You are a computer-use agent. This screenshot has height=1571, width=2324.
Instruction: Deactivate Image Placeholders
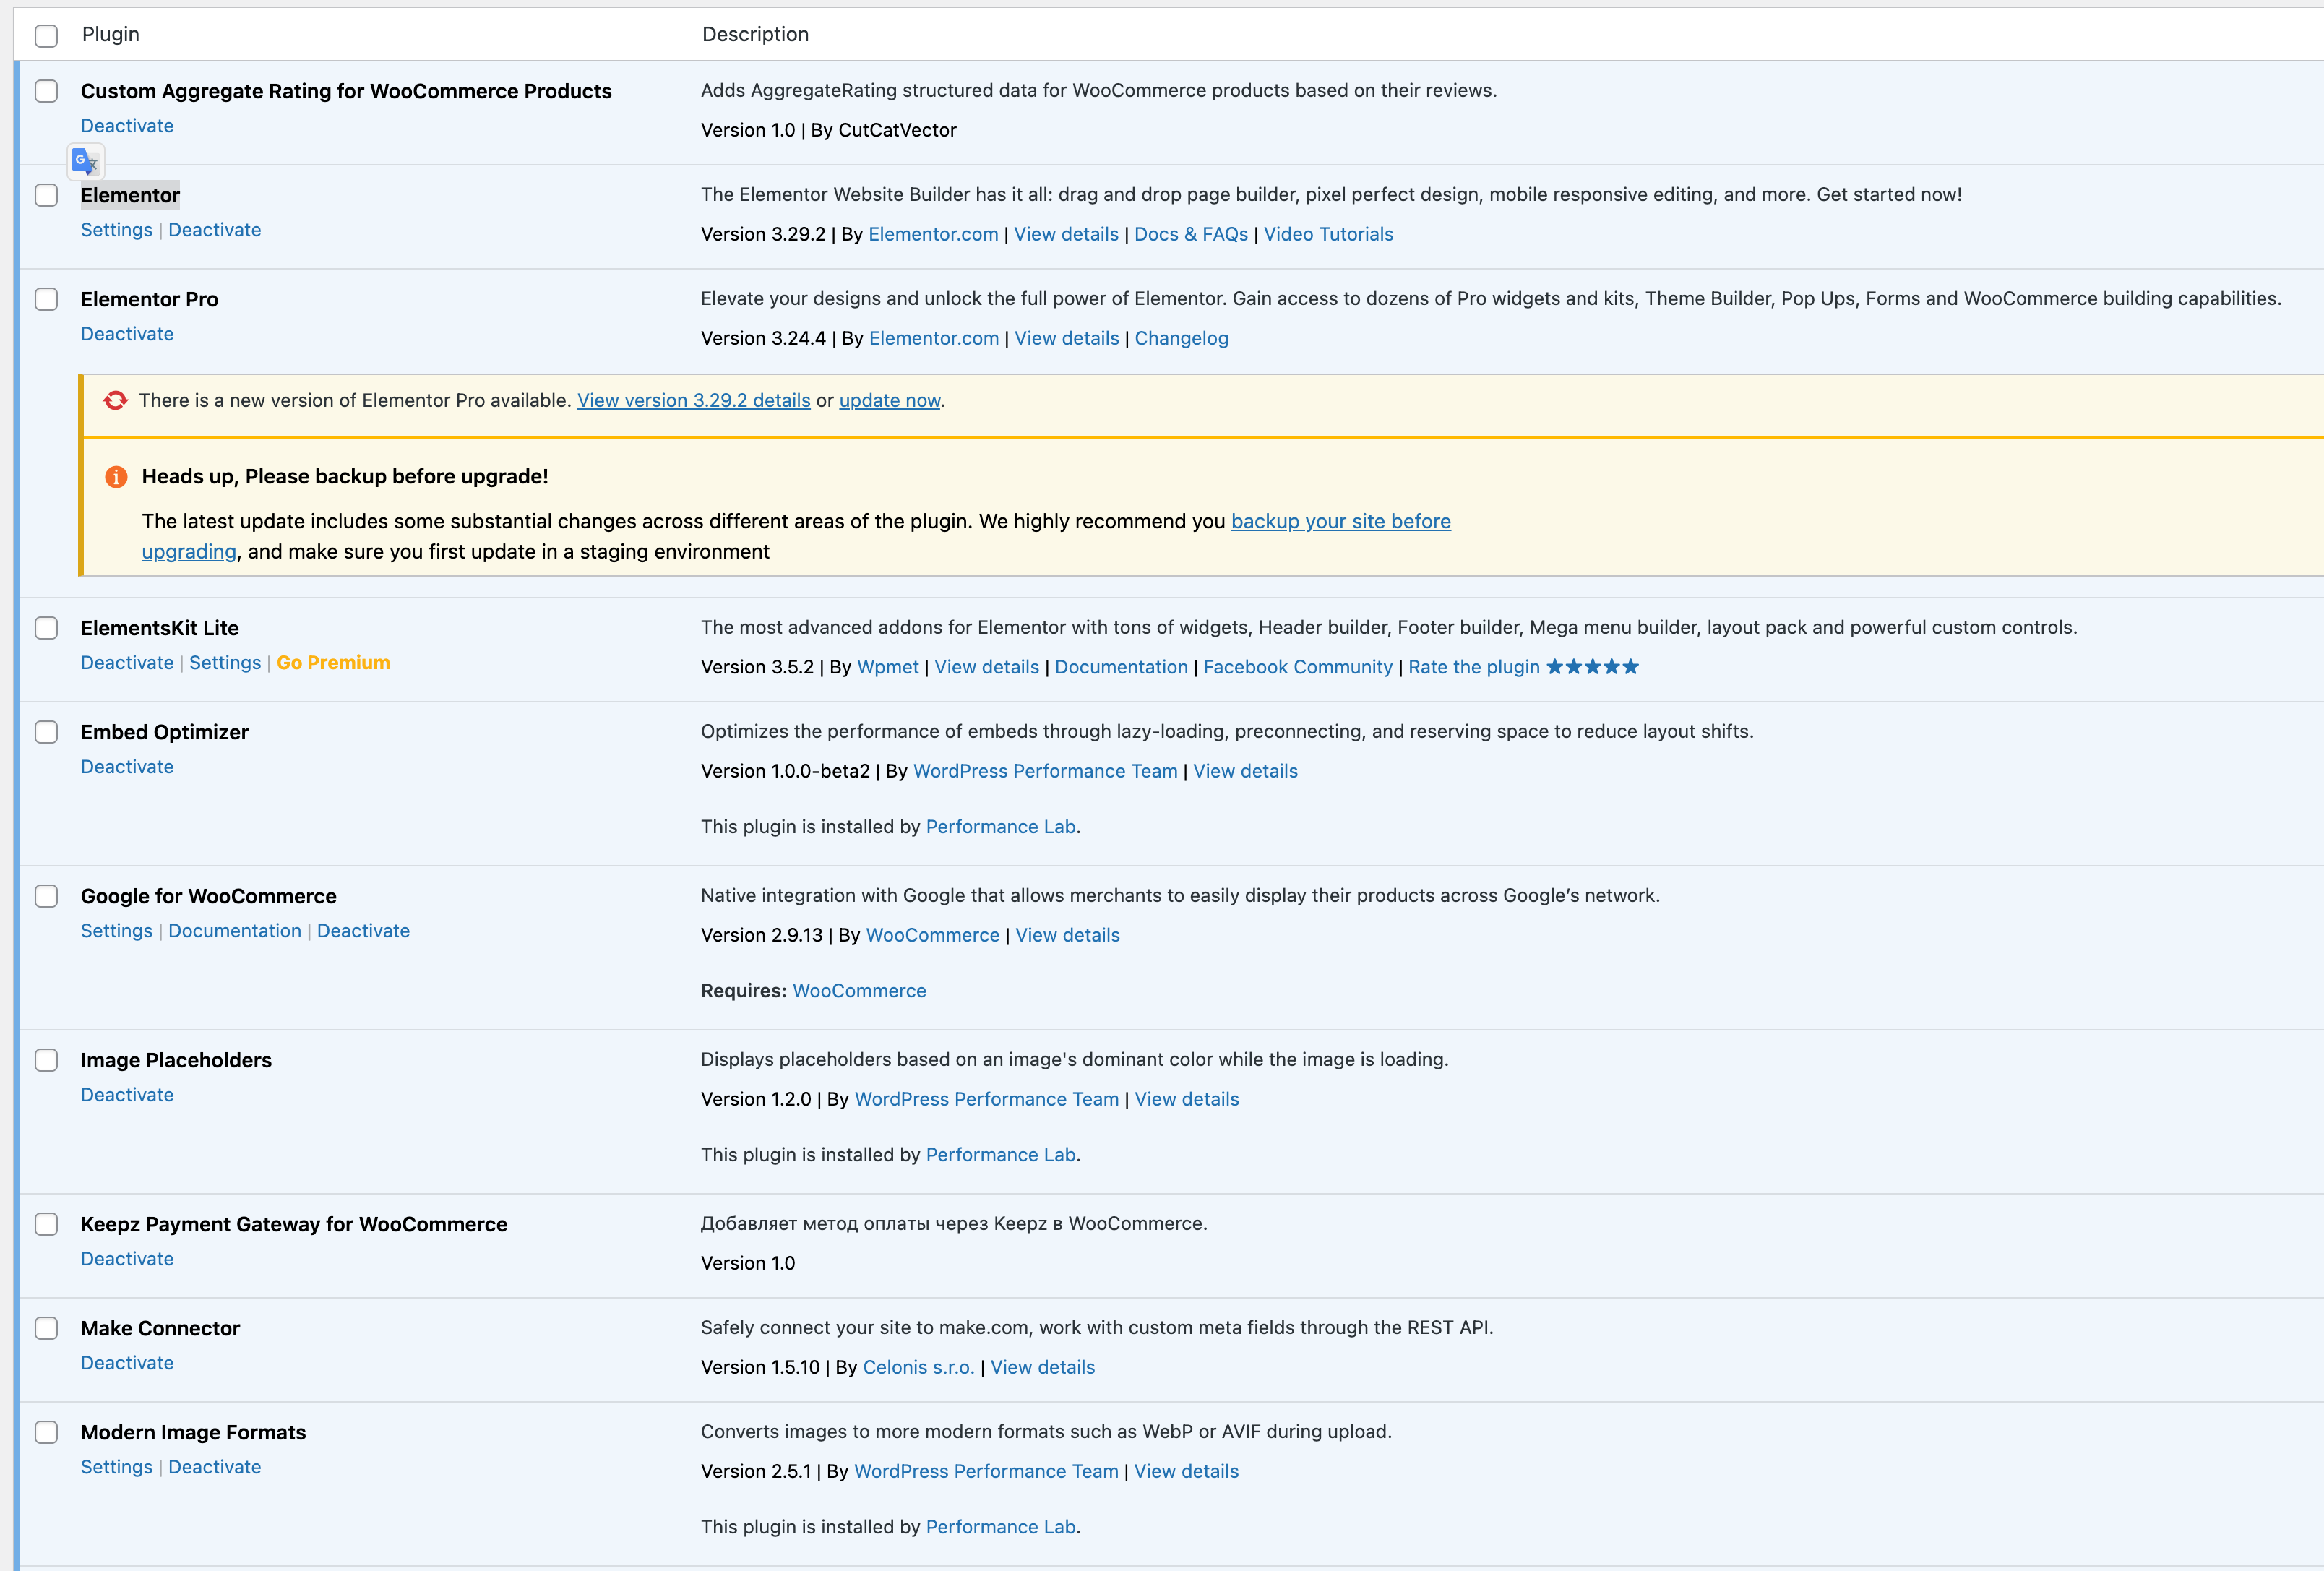[x=127, y=1095]
